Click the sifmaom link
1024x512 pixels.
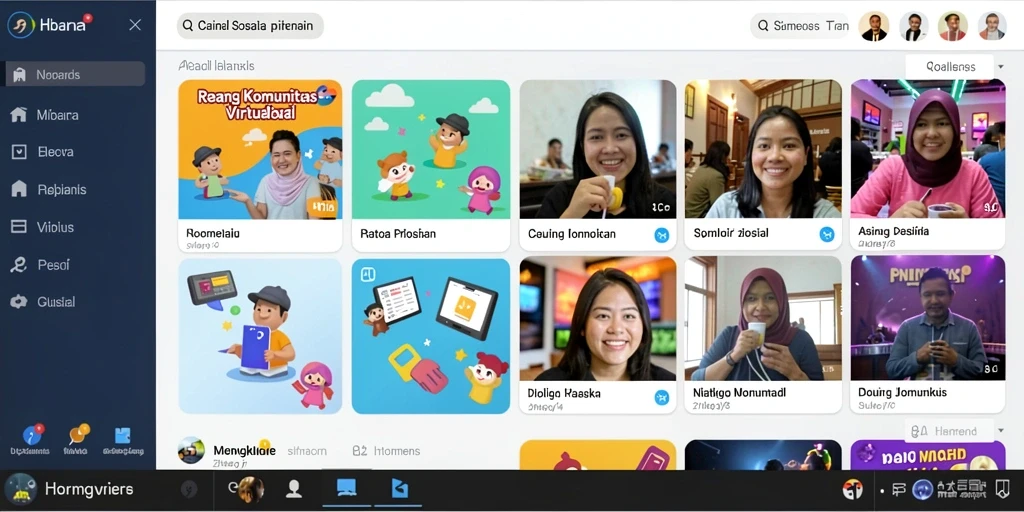coord(307,451)
